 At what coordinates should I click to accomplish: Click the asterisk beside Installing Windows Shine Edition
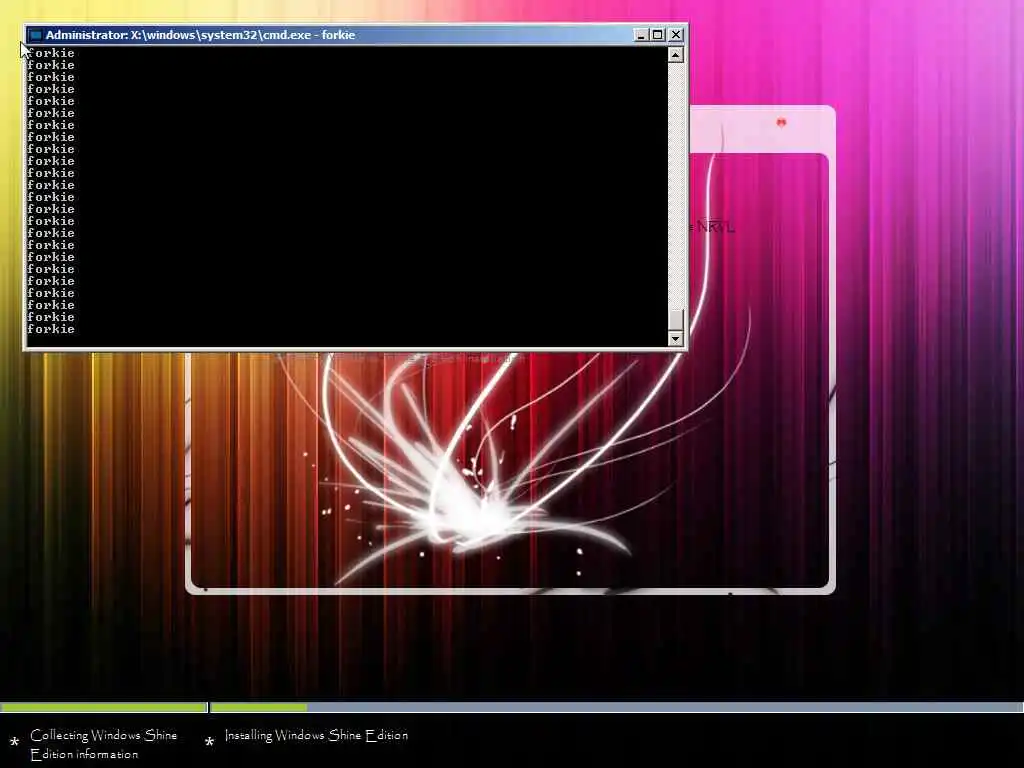point(210,742)
